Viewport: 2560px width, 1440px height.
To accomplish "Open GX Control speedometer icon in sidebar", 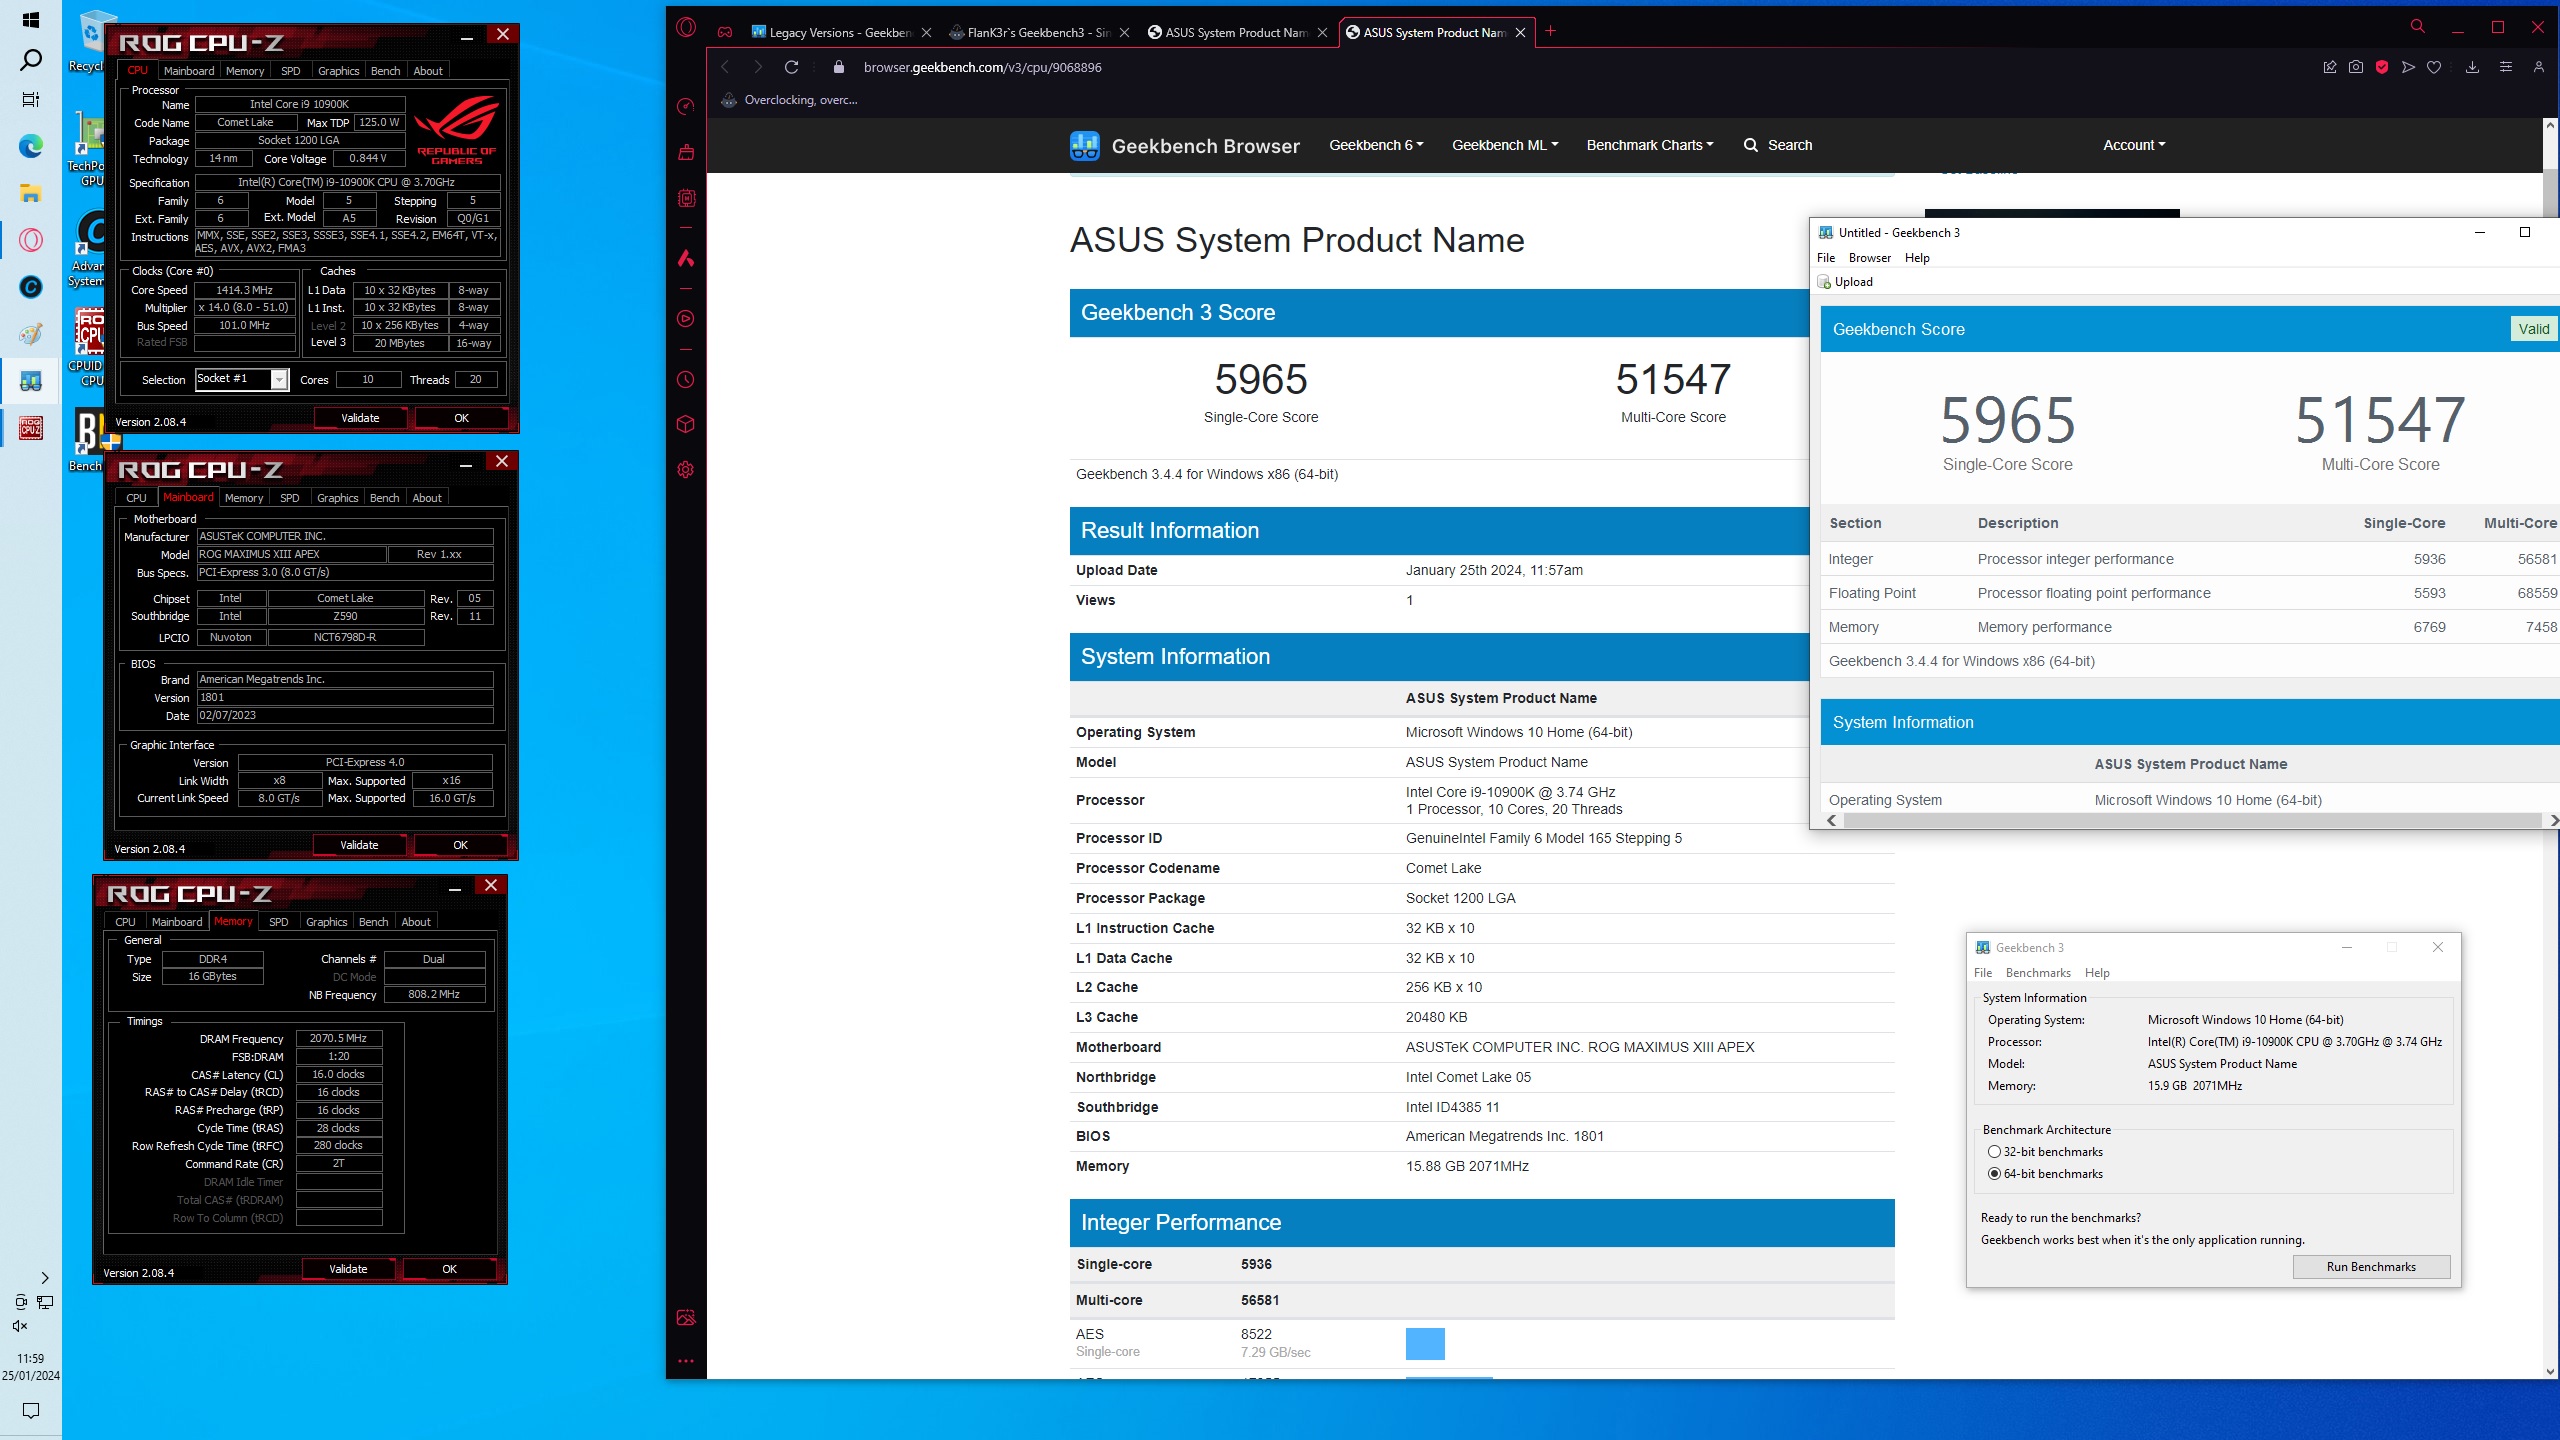I will 686,106.
